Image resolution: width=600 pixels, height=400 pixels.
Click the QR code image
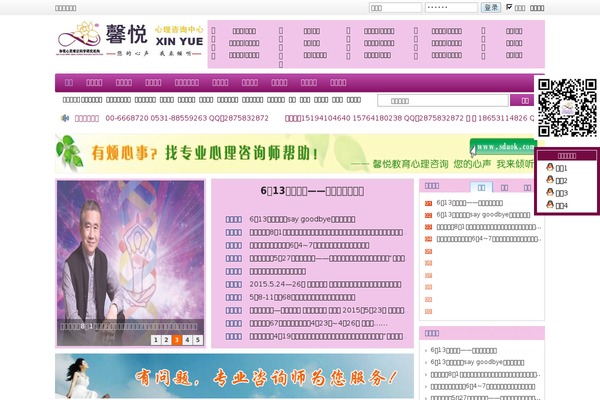(567, 108)
